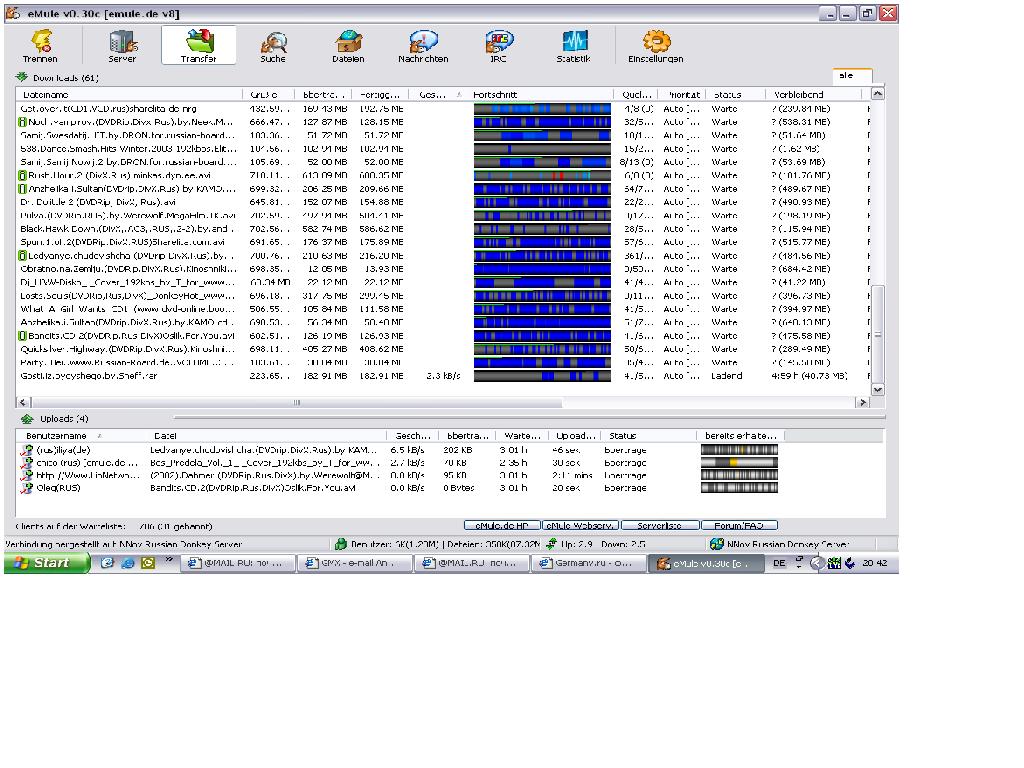Screen dimensions: 1024x768
Task: Open Einstellungen preferences gear icon
Action: 656,41
